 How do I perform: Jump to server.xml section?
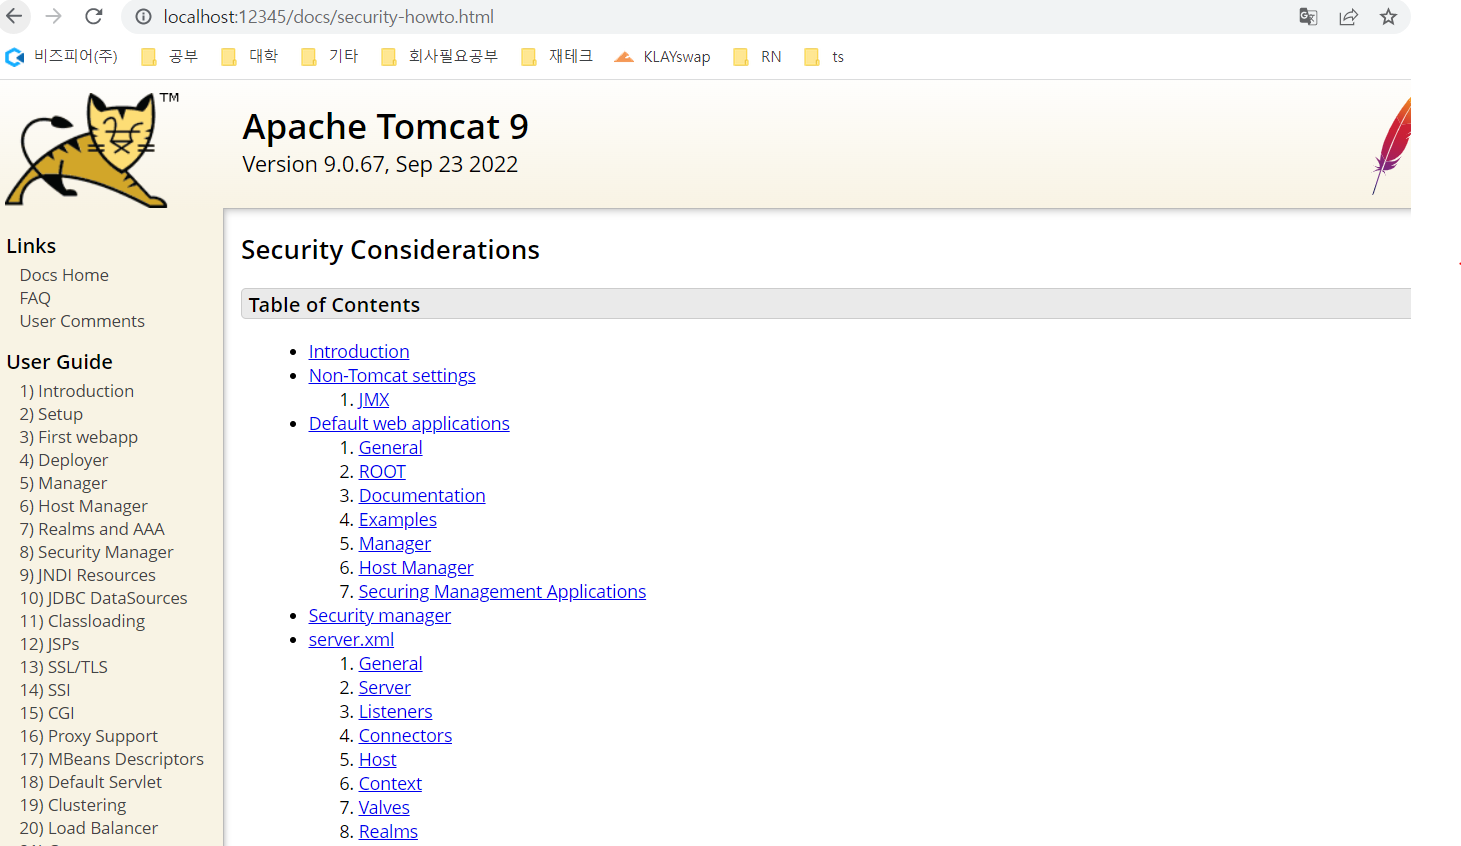(x=351, y=640)
